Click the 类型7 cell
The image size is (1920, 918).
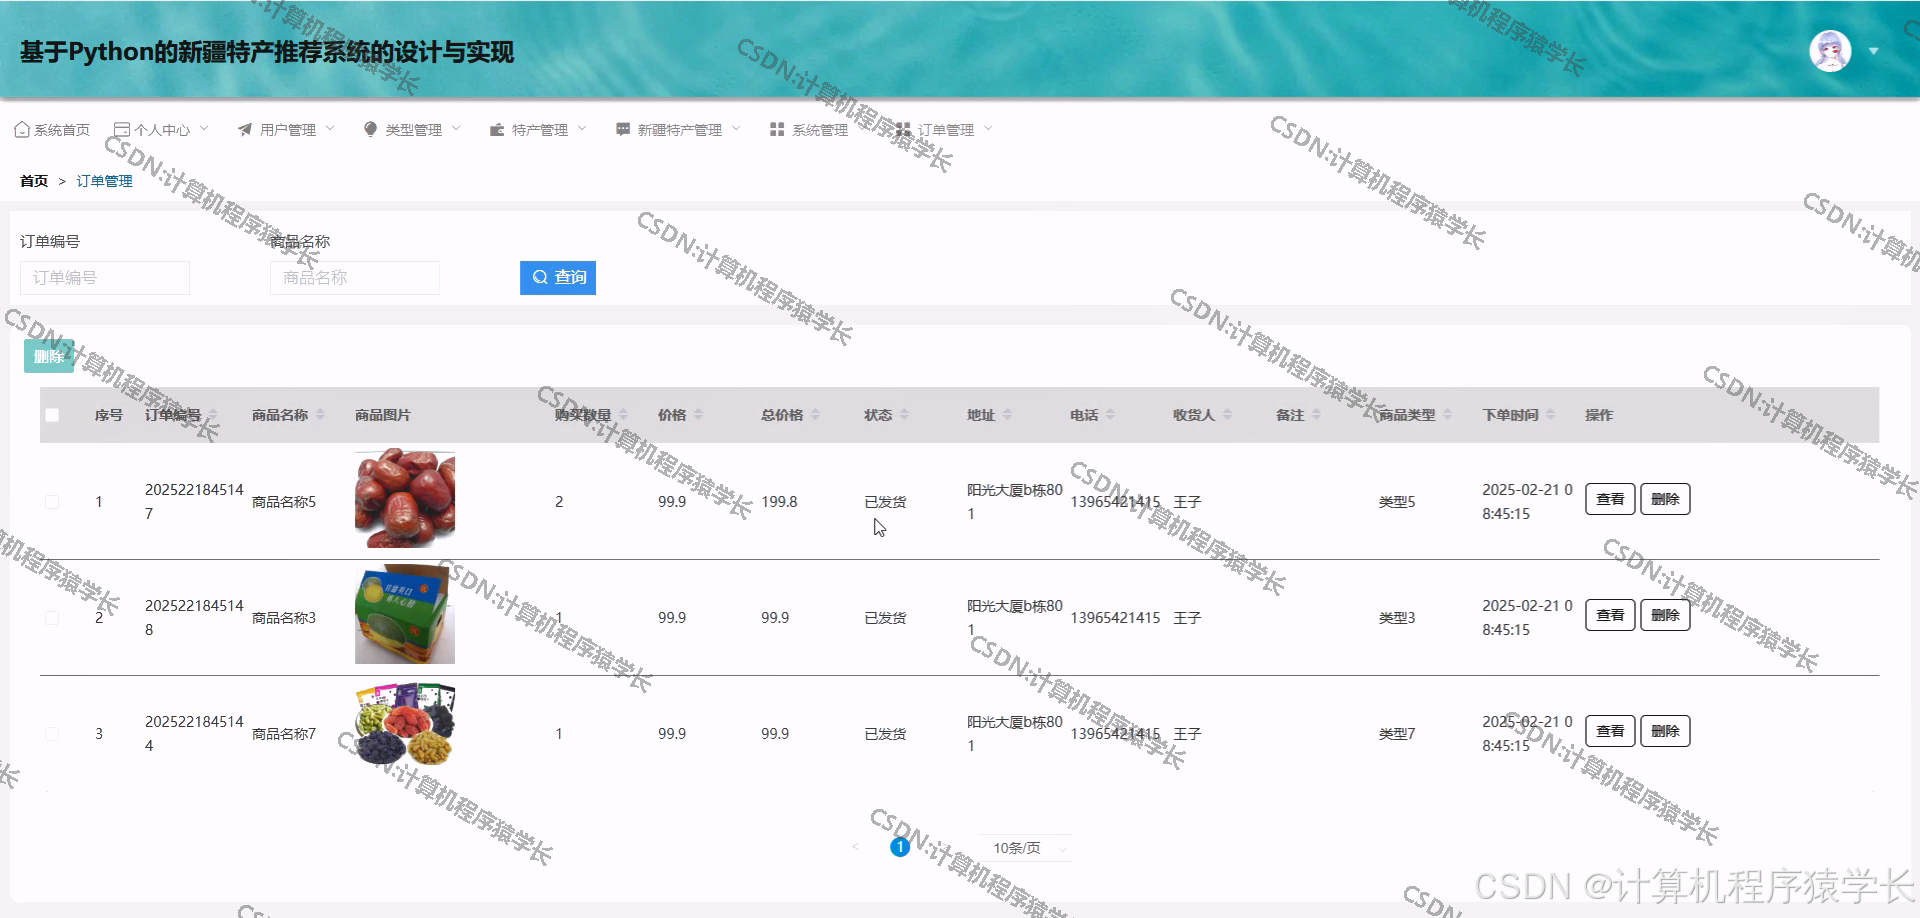pyautogui.click(x=1397, y=734)
